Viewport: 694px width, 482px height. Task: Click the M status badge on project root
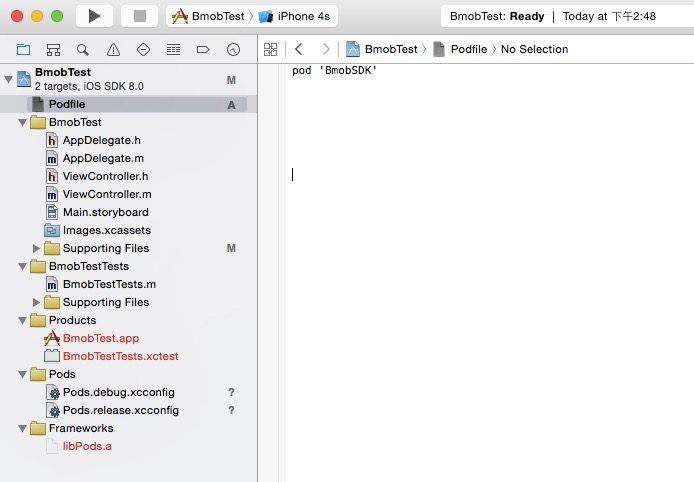(231, 80)
